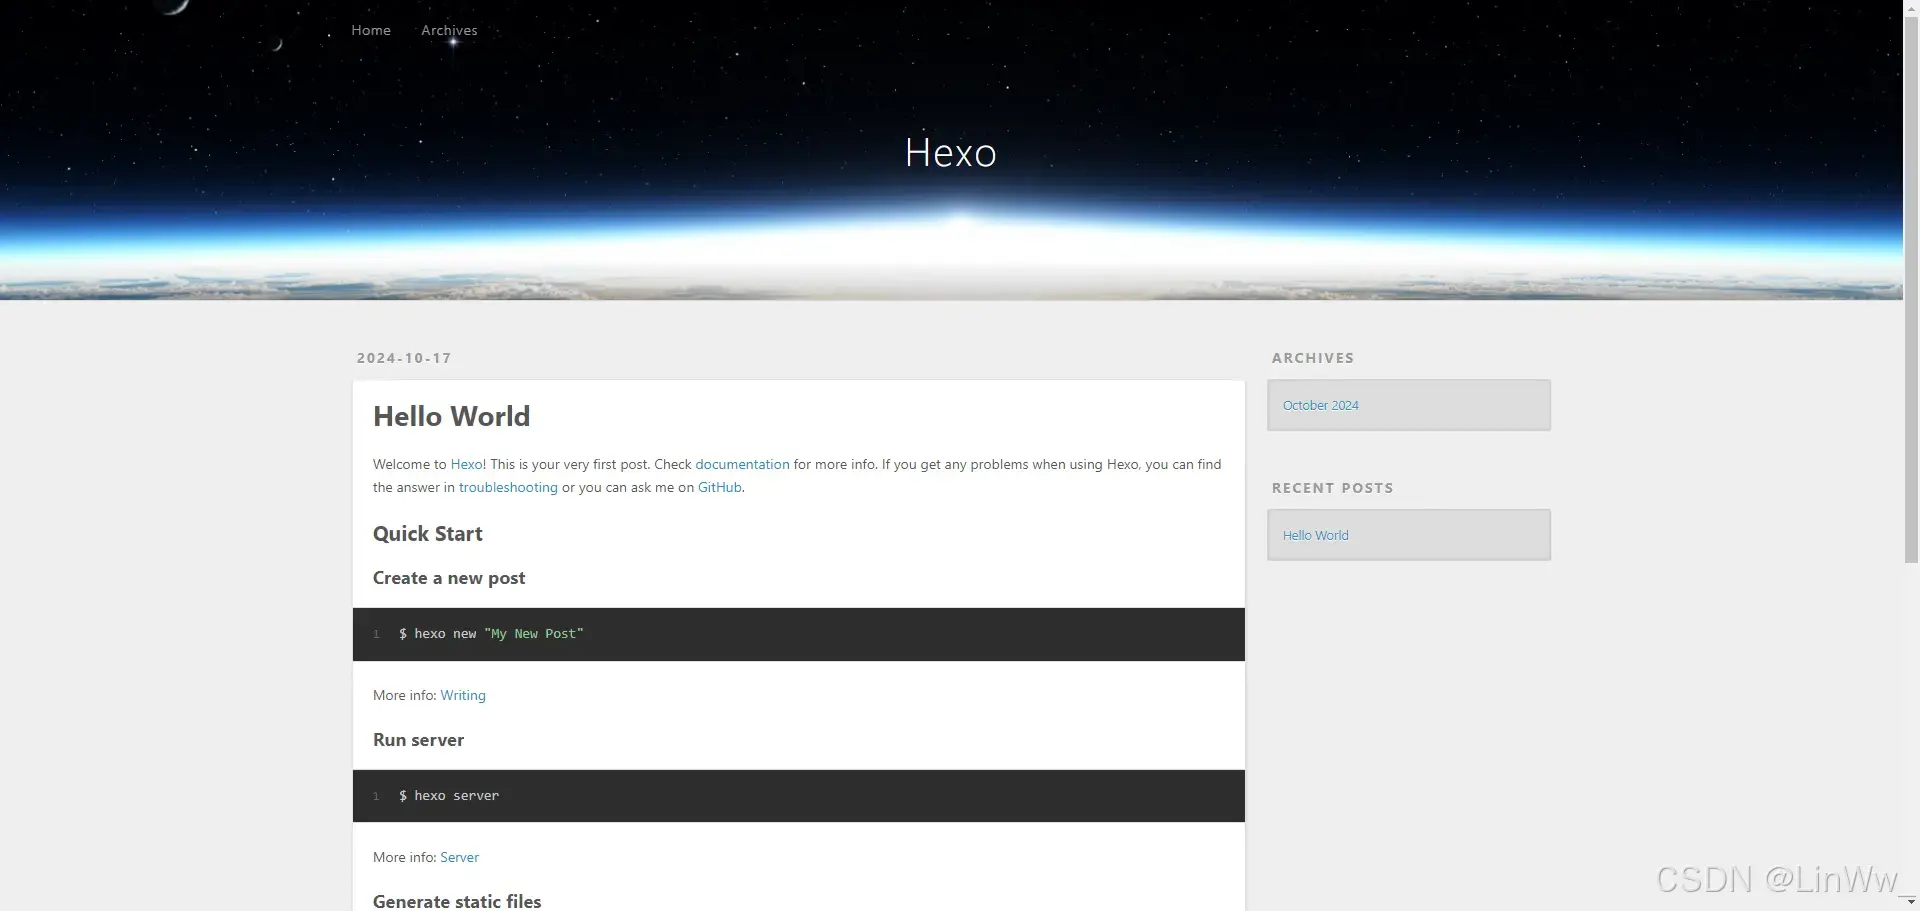Open the documentation link
Screen dimensions: 1920x911
tap(742, 464)
